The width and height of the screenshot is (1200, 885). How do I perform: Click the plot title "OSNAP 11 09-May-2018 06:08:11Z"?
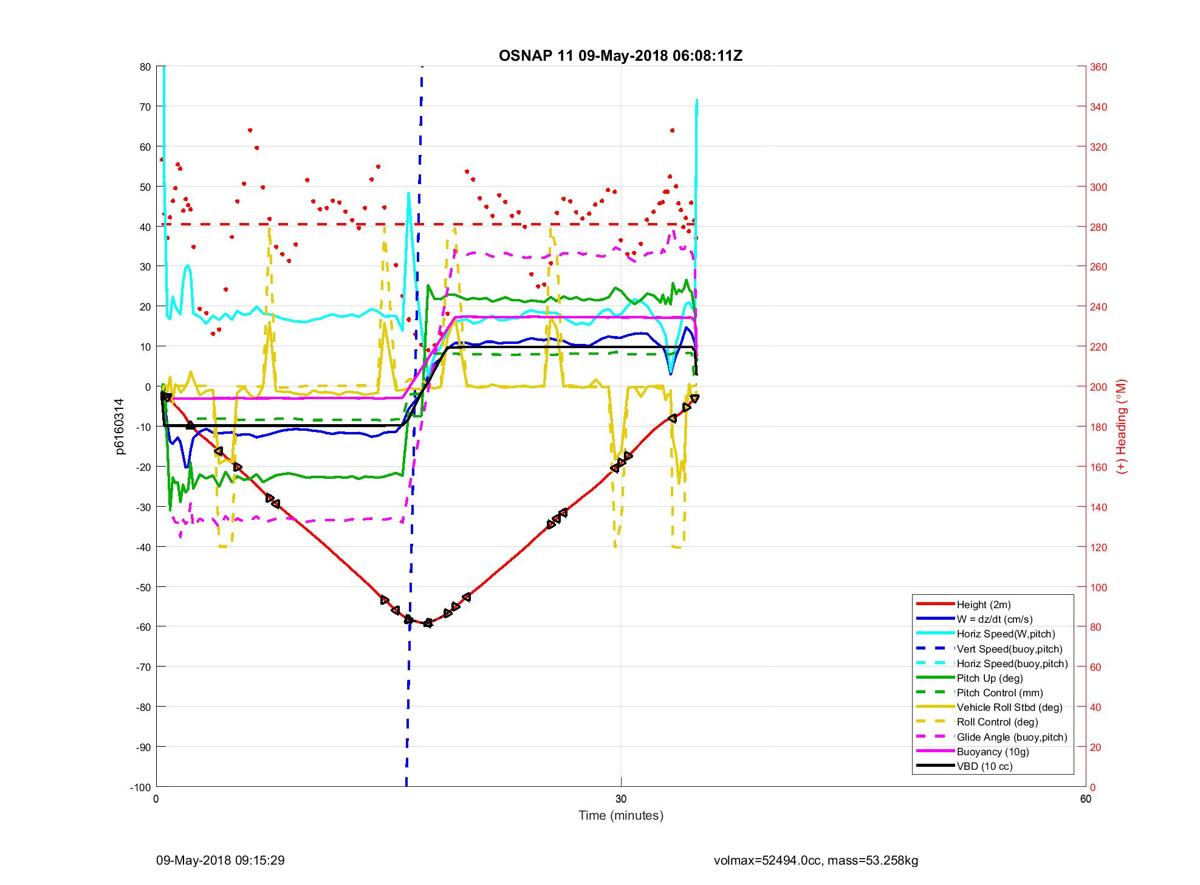pyautogui.click(x=620, y=56)
